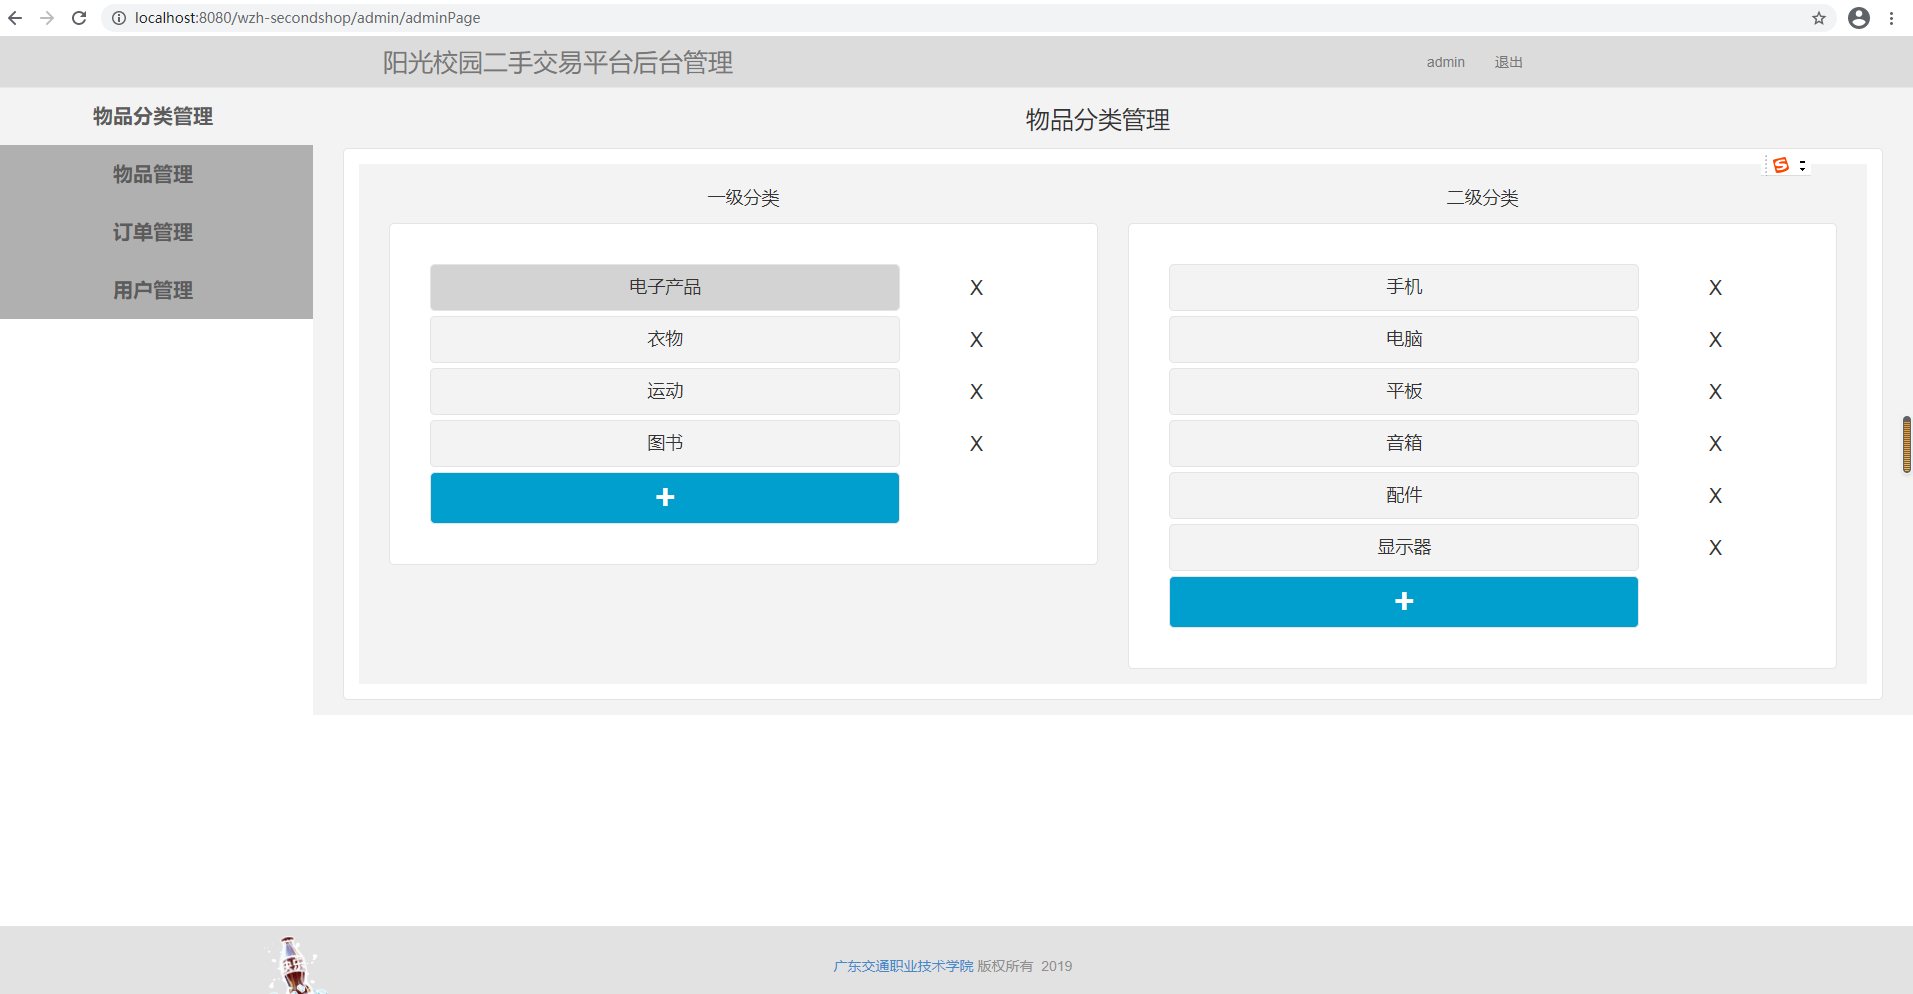Screen dimensions: 1913x994
Task: Add a new first-level category
Action: (x=665, y=498)
